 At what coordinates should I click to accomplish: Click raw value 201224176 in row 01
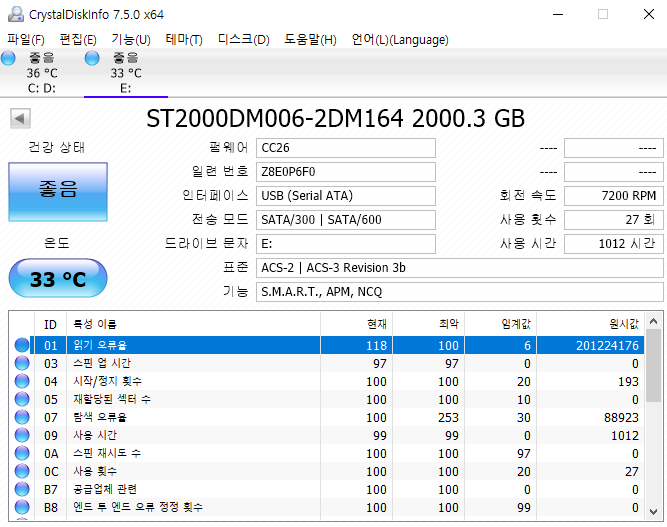pyautogui.click(x=607, y=345)
